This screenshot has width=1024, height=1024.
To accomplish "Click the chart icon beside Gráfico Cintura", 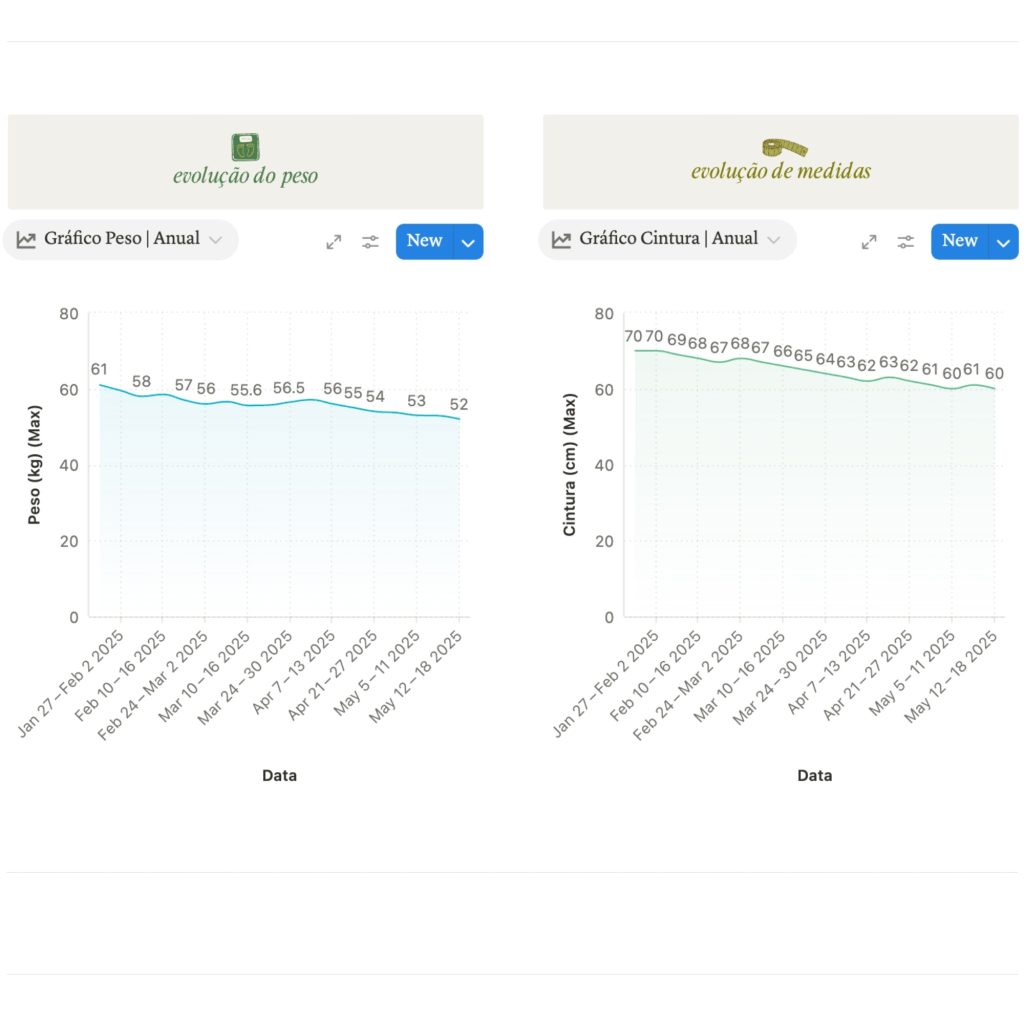I will pos(561,240).
